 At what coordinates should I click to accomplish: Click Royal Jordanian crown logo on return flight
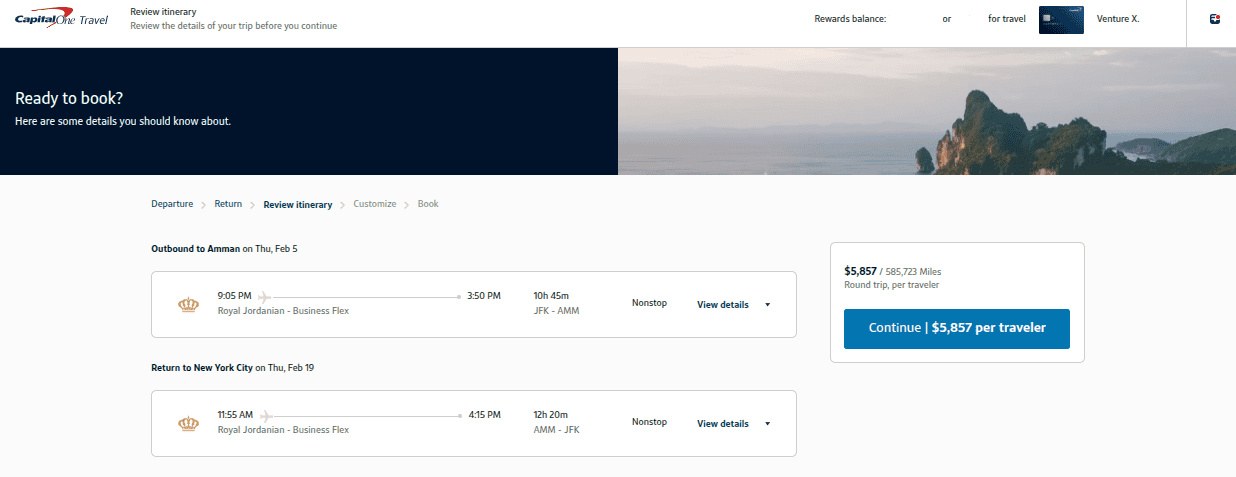pyautogui.click(x=188, y=423)
